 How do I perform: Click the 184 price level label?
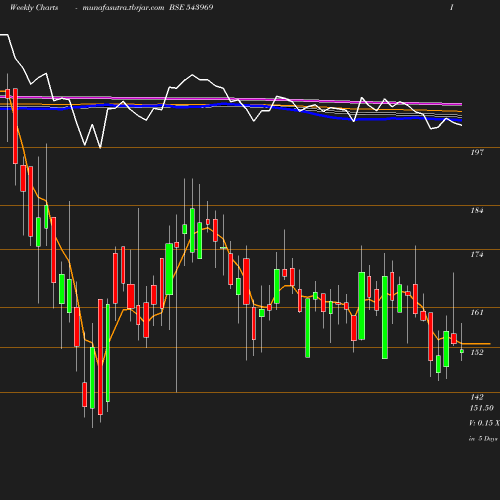[x=477, y=210]
